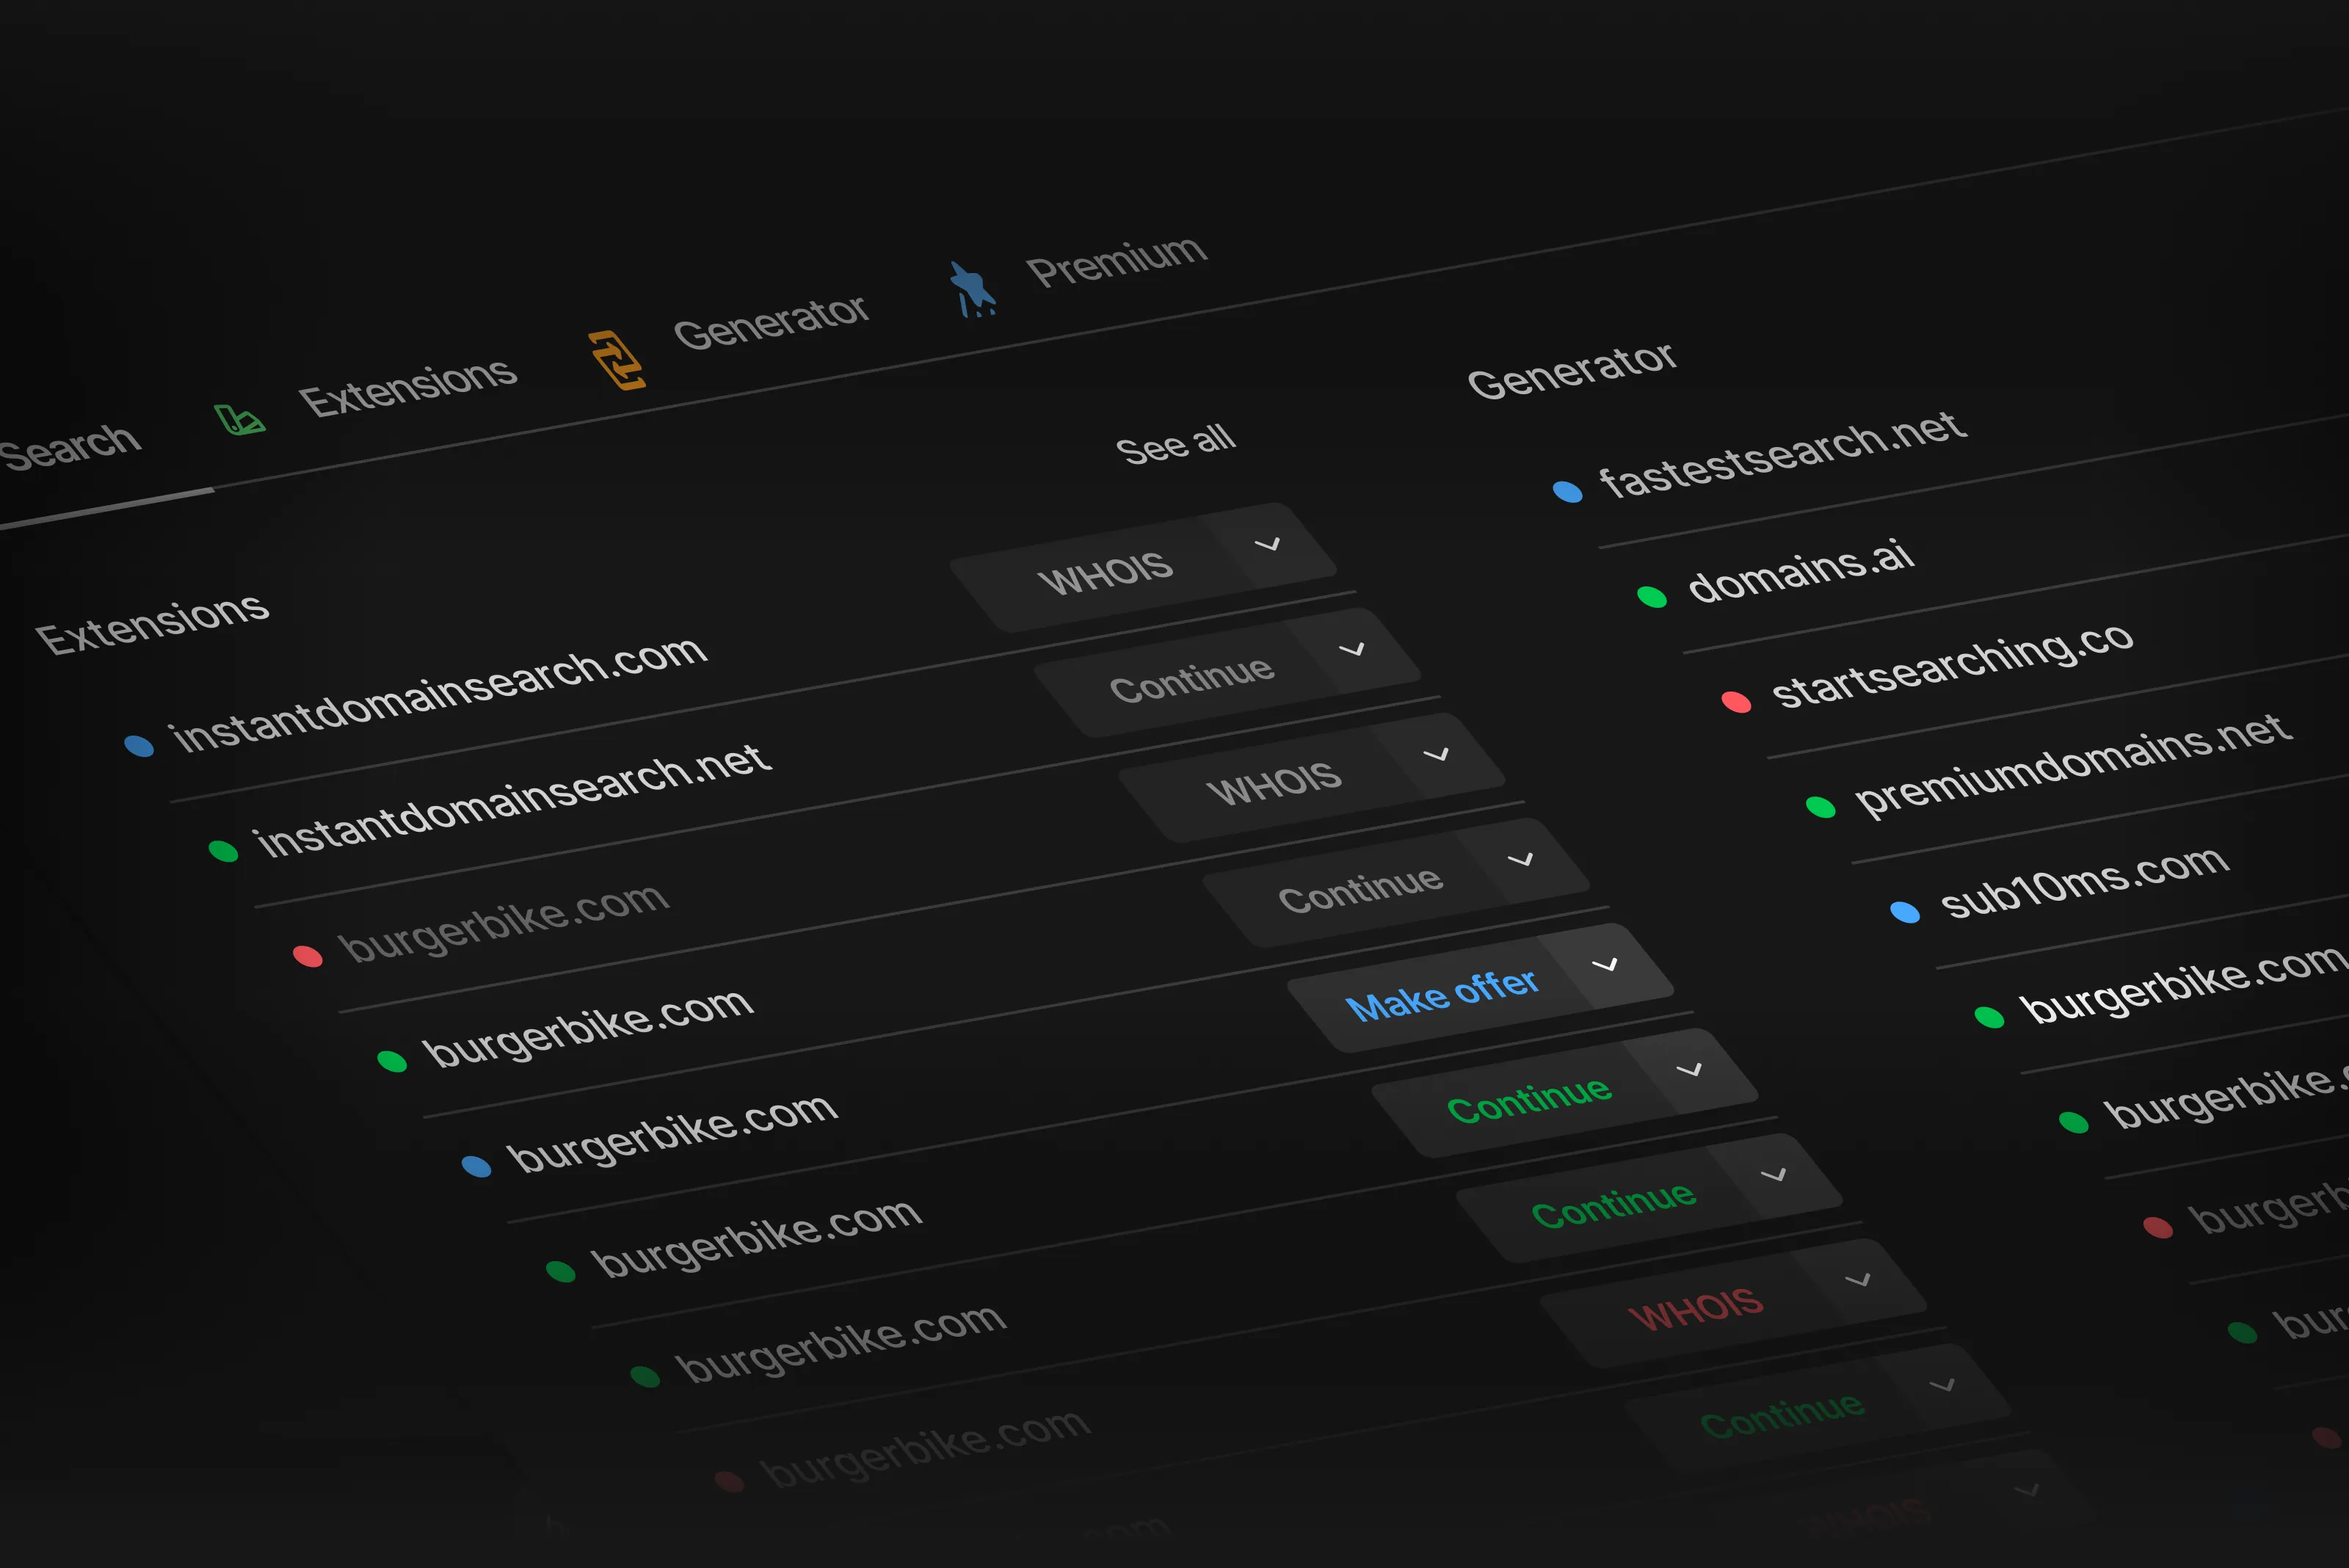This screenshot has height=1568, width=2349.
Task: Click the blue Premium tab icon
Action: 972,290
